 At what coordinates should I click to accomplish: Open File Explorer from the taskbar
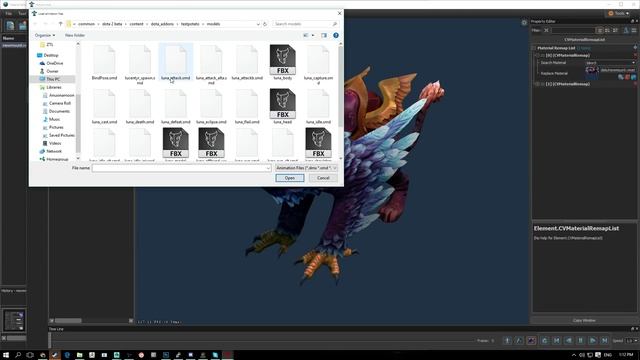80,355
